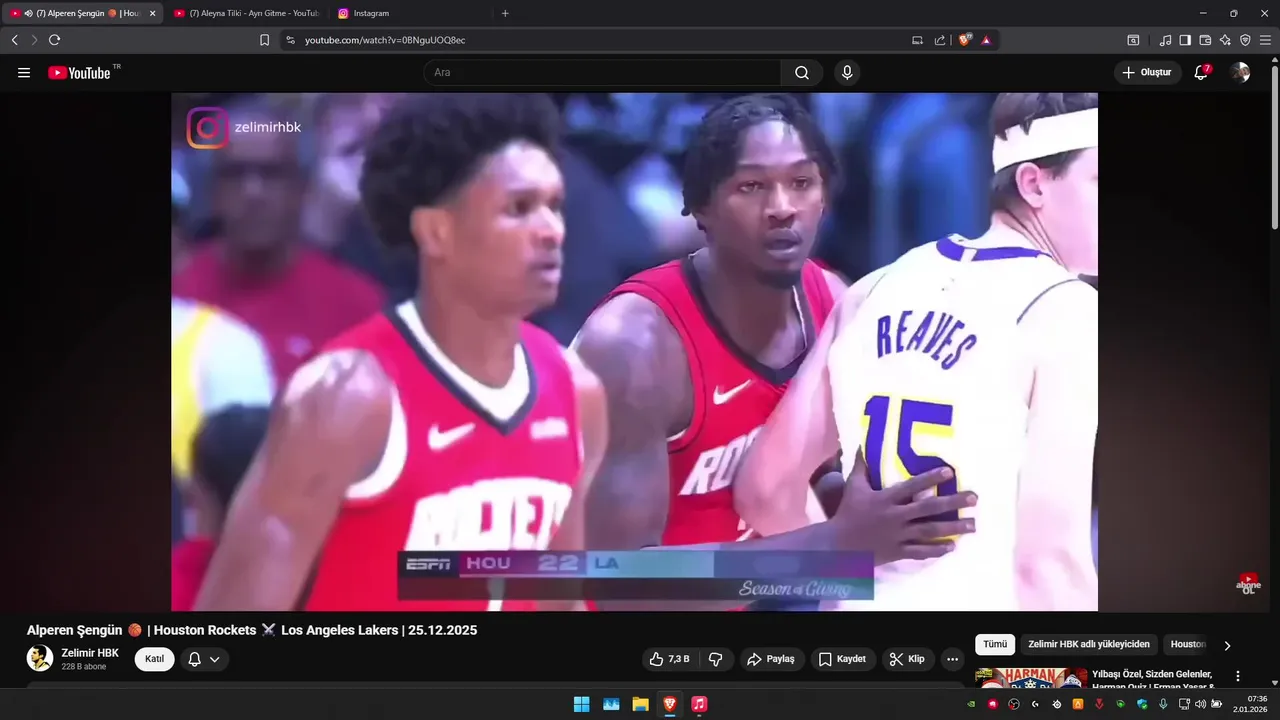This screenshot has height=720, width=1280.
Task: Click the install app icon in address bar
Action: pos(918,40)
